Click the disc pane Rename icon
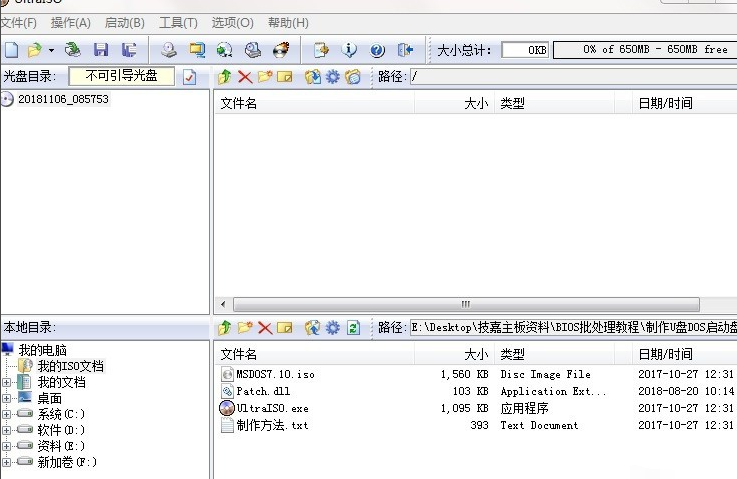 click(x=285, y=77)
